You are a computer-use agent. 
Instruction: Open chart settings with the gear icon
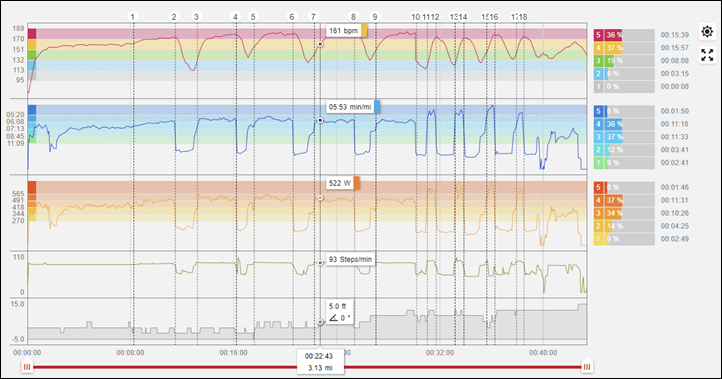click(x=707, y=31)
